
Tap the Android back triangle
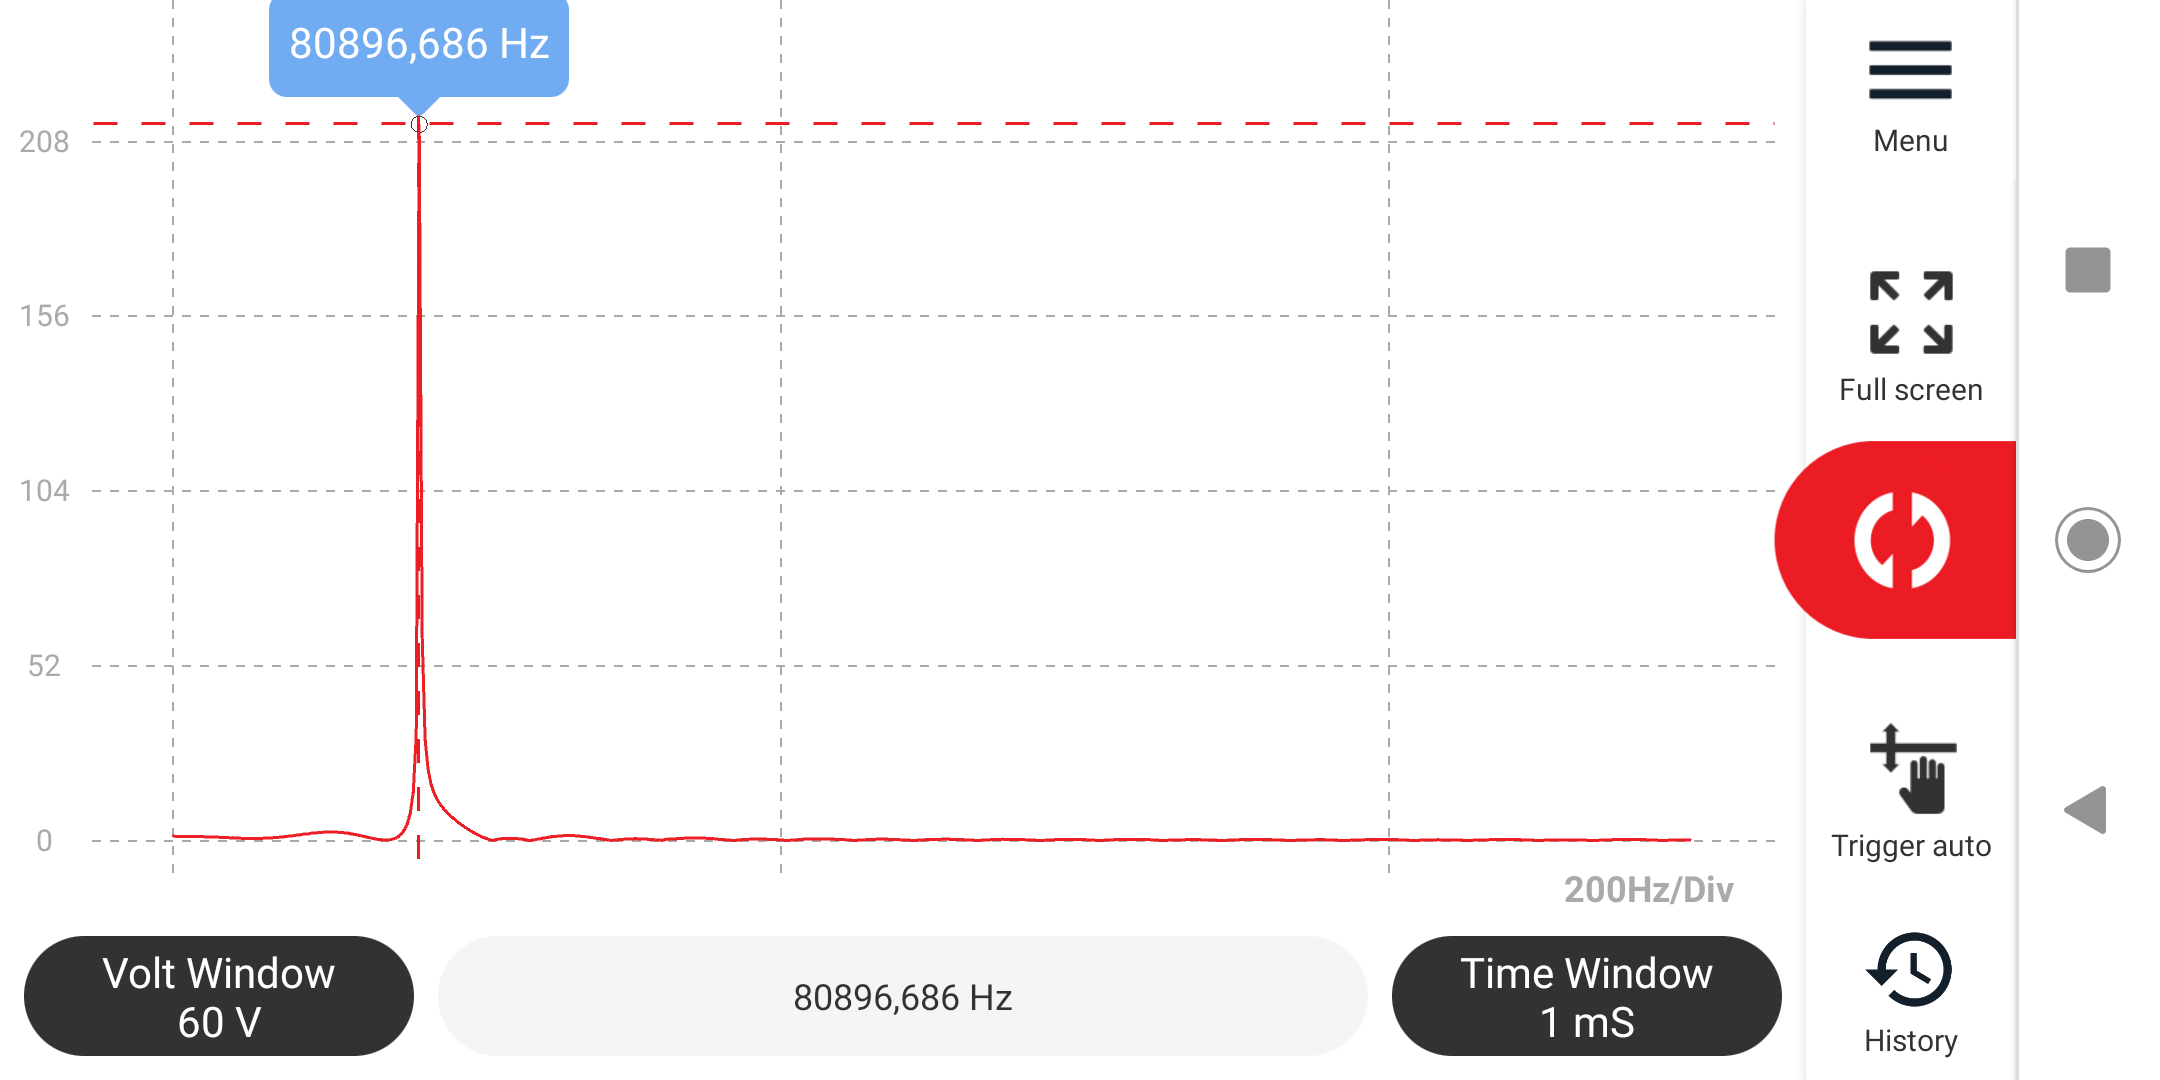pos(2086,809)
